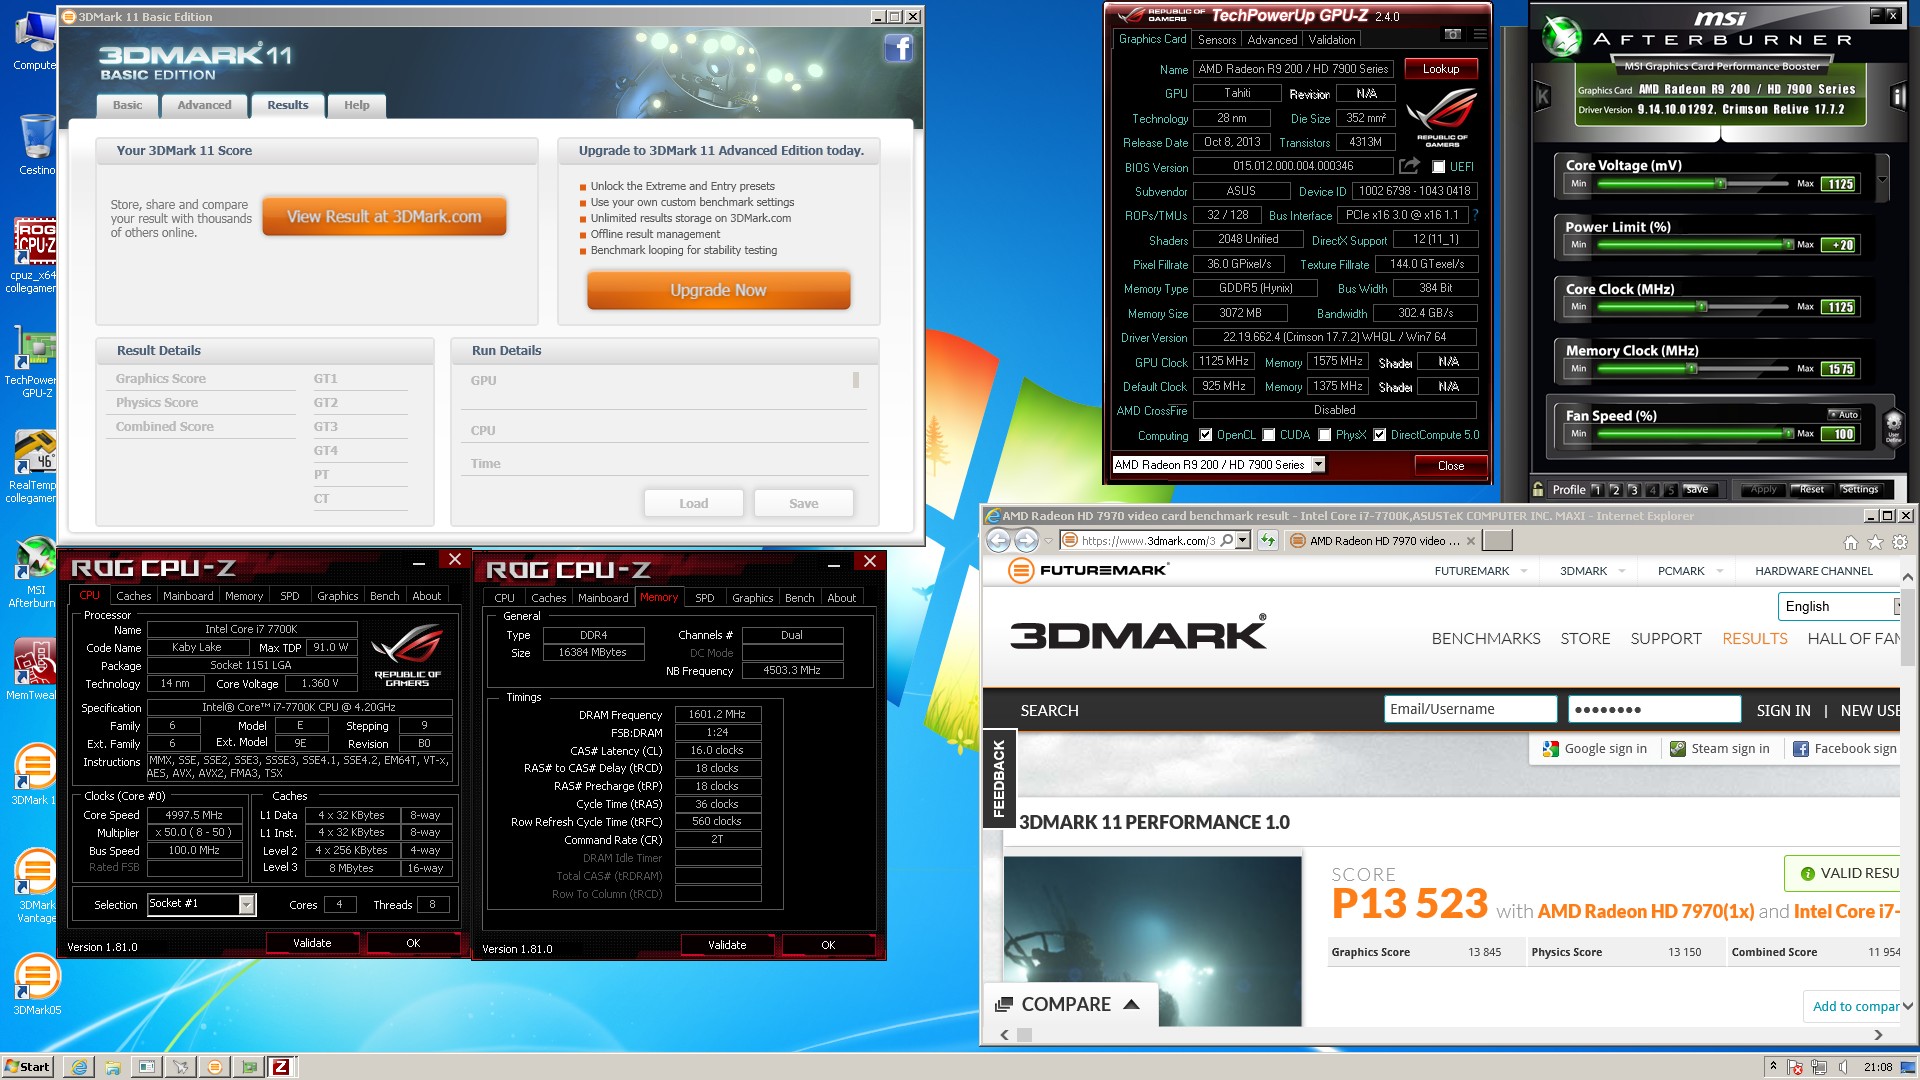Click the Upgrade Now button
This screenshot has width=1920, height=1080.
point(718,290)
